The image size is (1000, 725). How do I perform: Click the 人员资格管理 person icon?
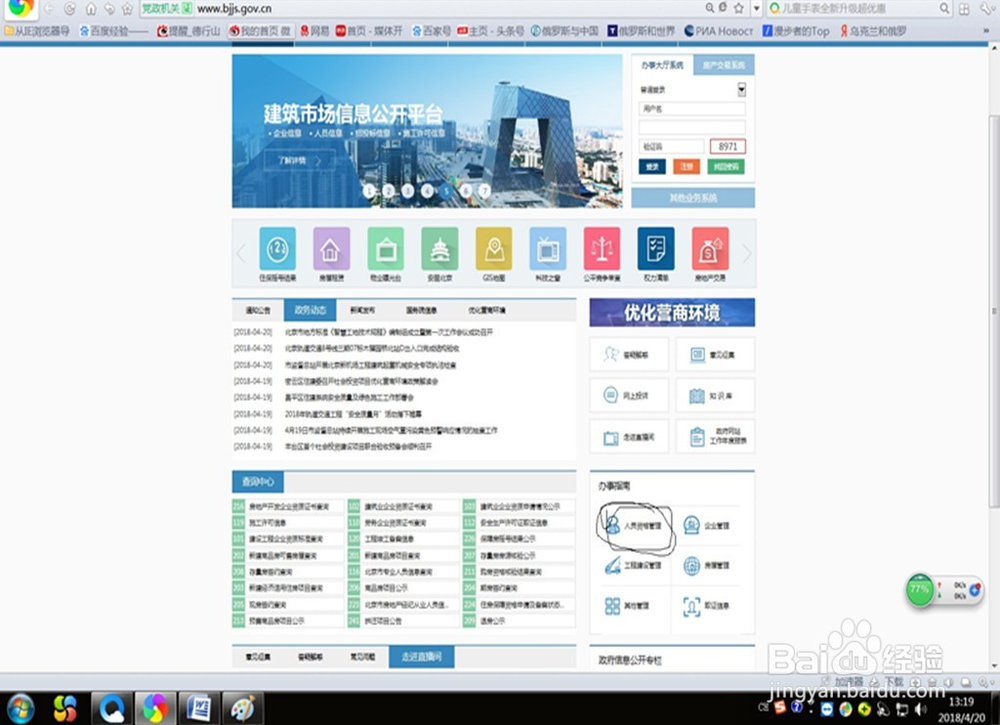[613, 525]
